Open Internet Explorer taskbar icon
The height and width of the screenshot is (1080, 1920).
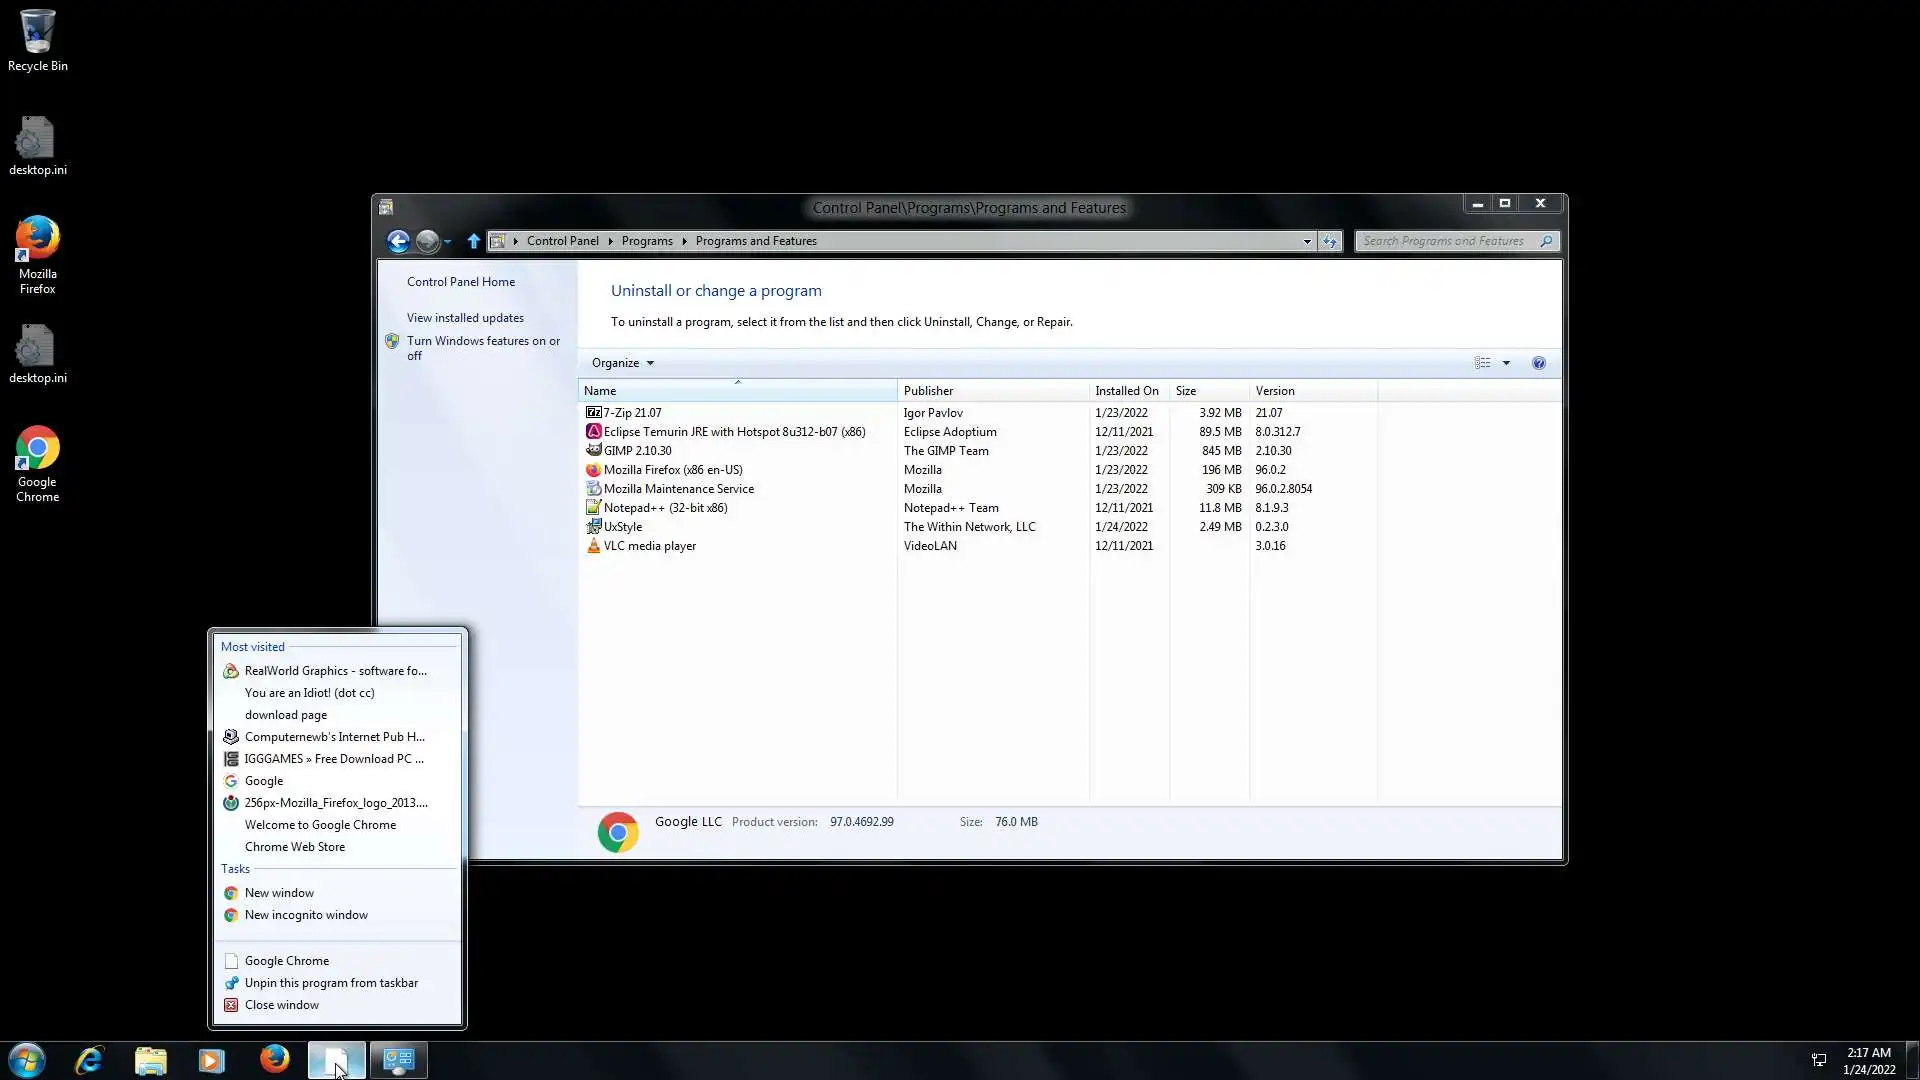point(90,1059)
